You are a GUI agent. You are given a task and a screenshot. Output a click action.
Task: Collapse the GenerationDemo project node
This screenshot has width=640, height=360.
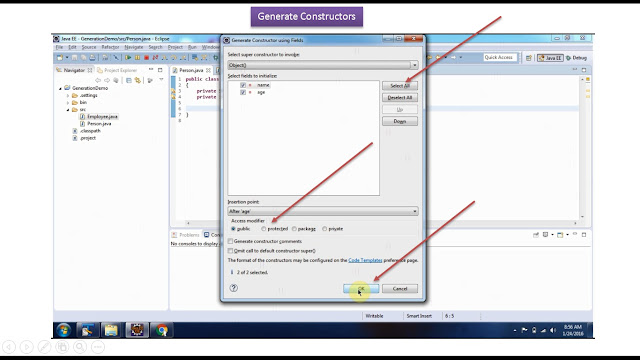click(x=60, y=88)
